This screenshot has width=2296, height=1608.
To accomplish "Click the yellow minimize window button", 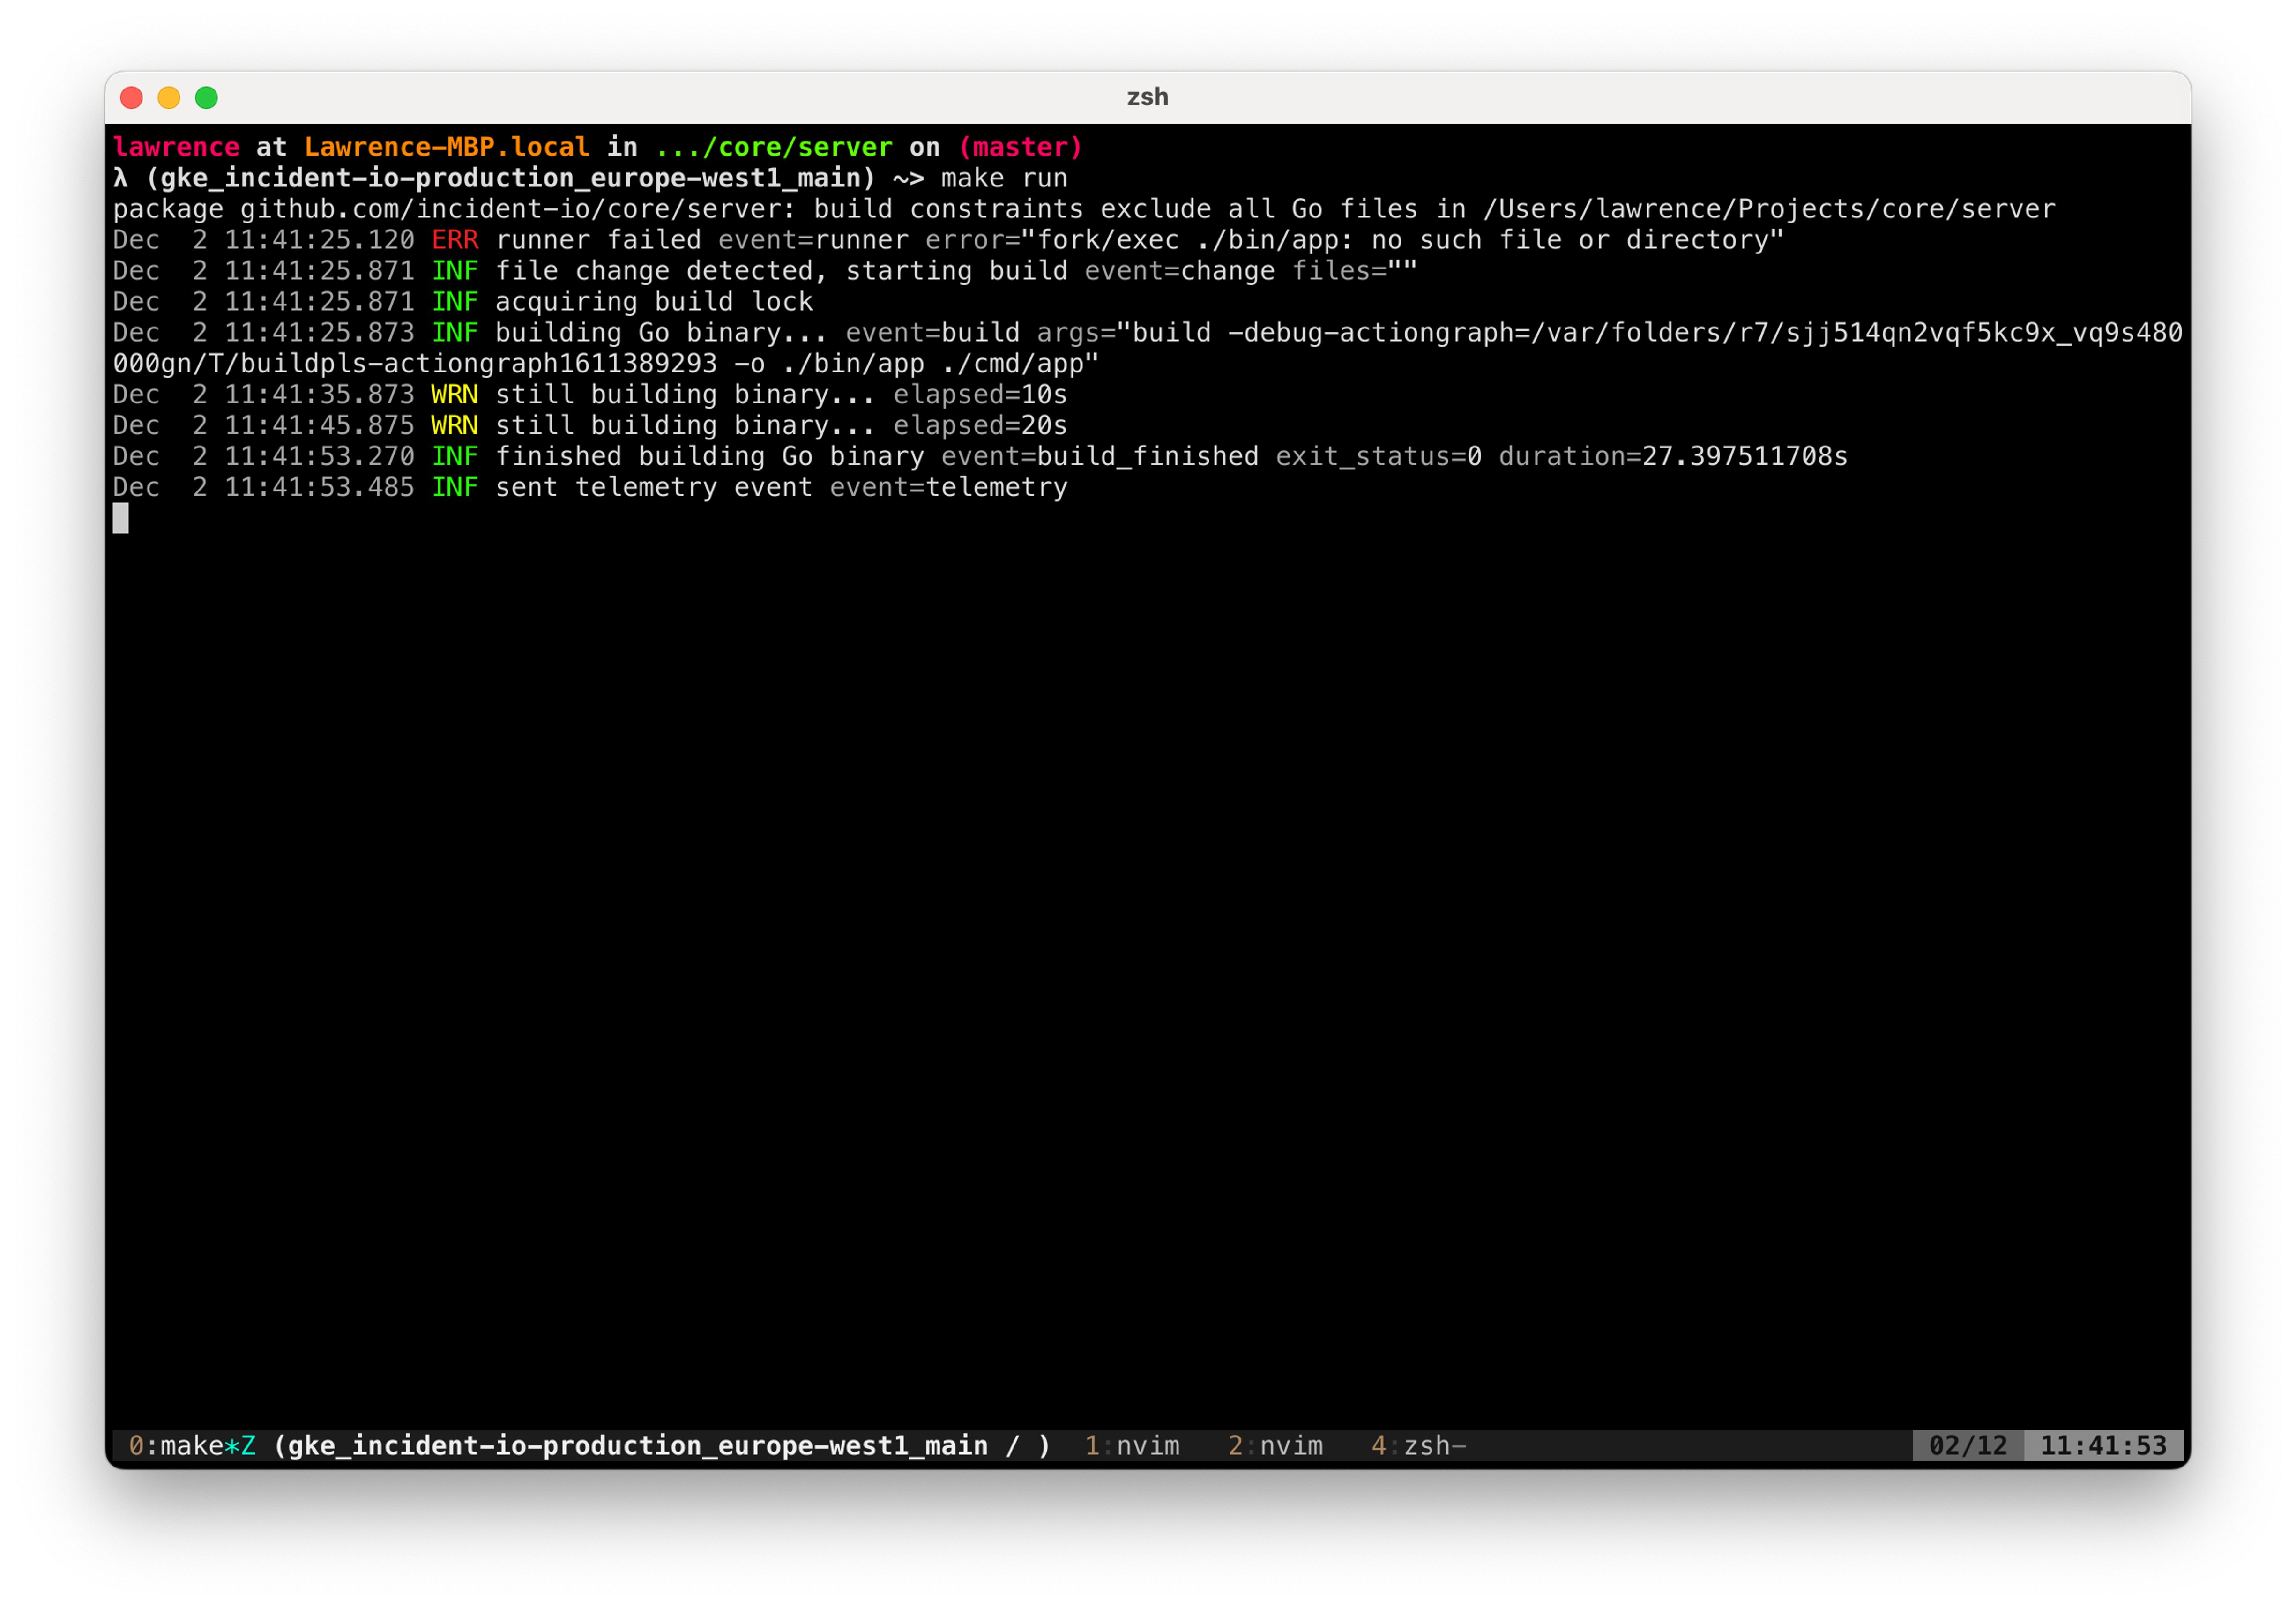I will pos(169,97).
